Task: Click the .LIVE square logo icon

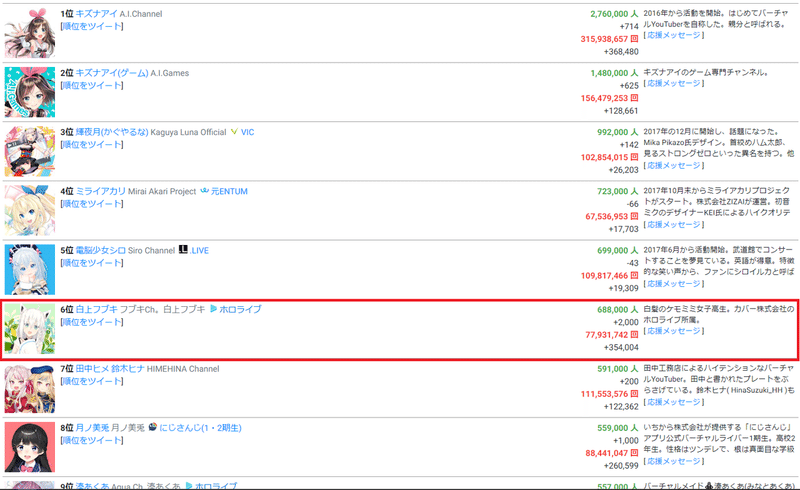Action: click(x=183, y=250)
